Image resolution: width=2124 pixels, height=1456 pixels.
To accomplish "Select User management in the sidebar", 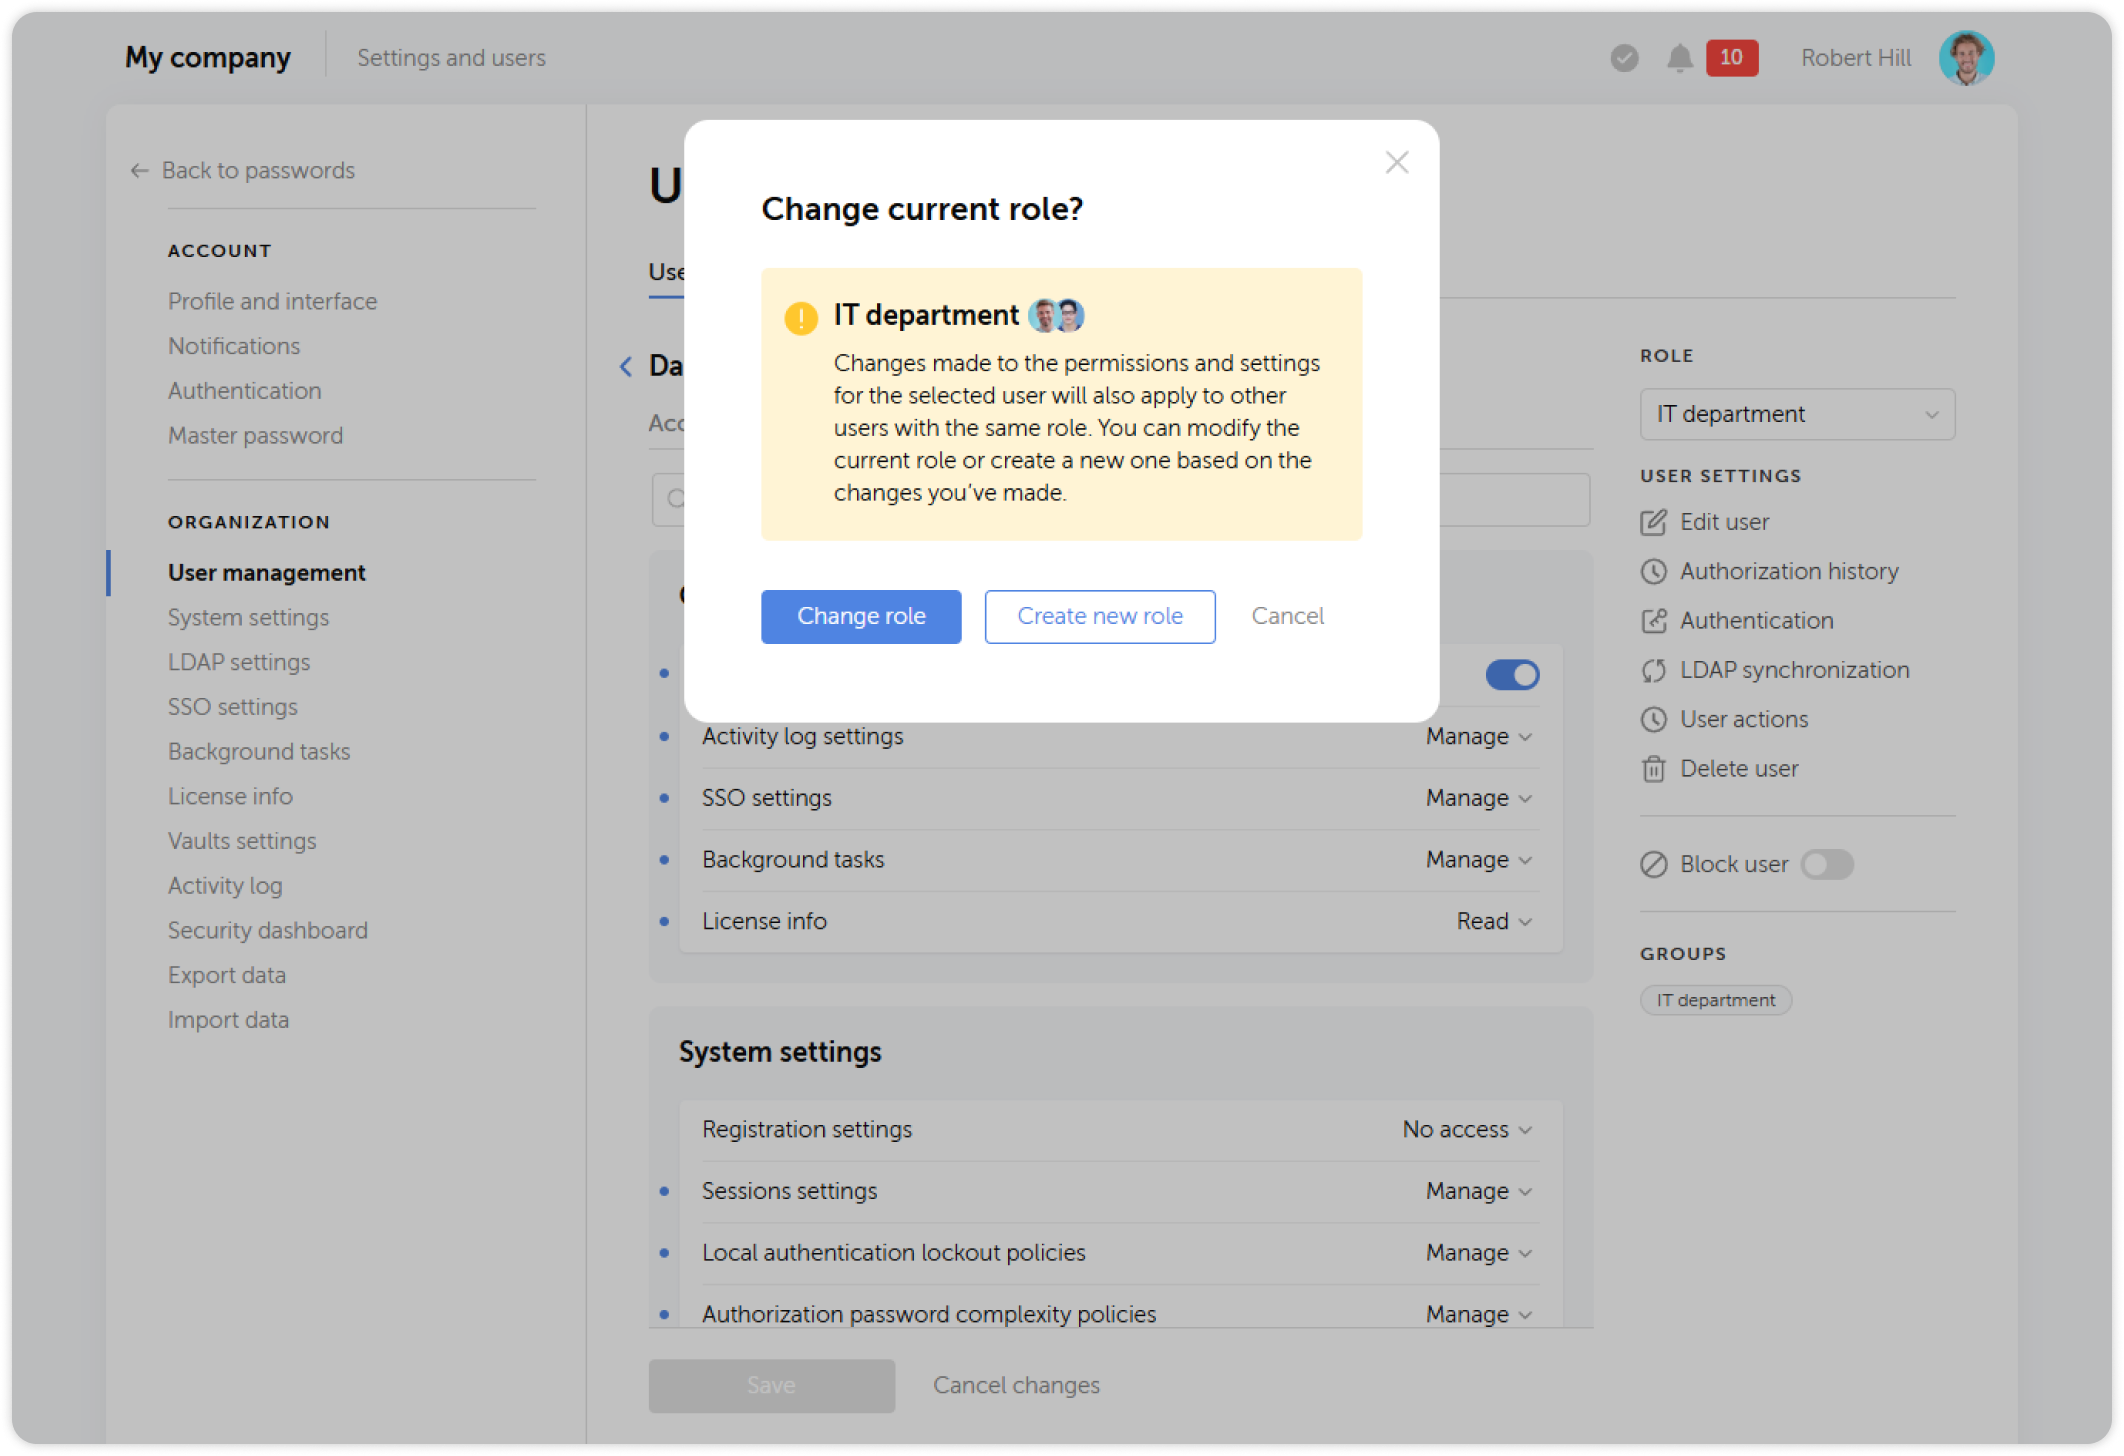I will pos(266,571).
